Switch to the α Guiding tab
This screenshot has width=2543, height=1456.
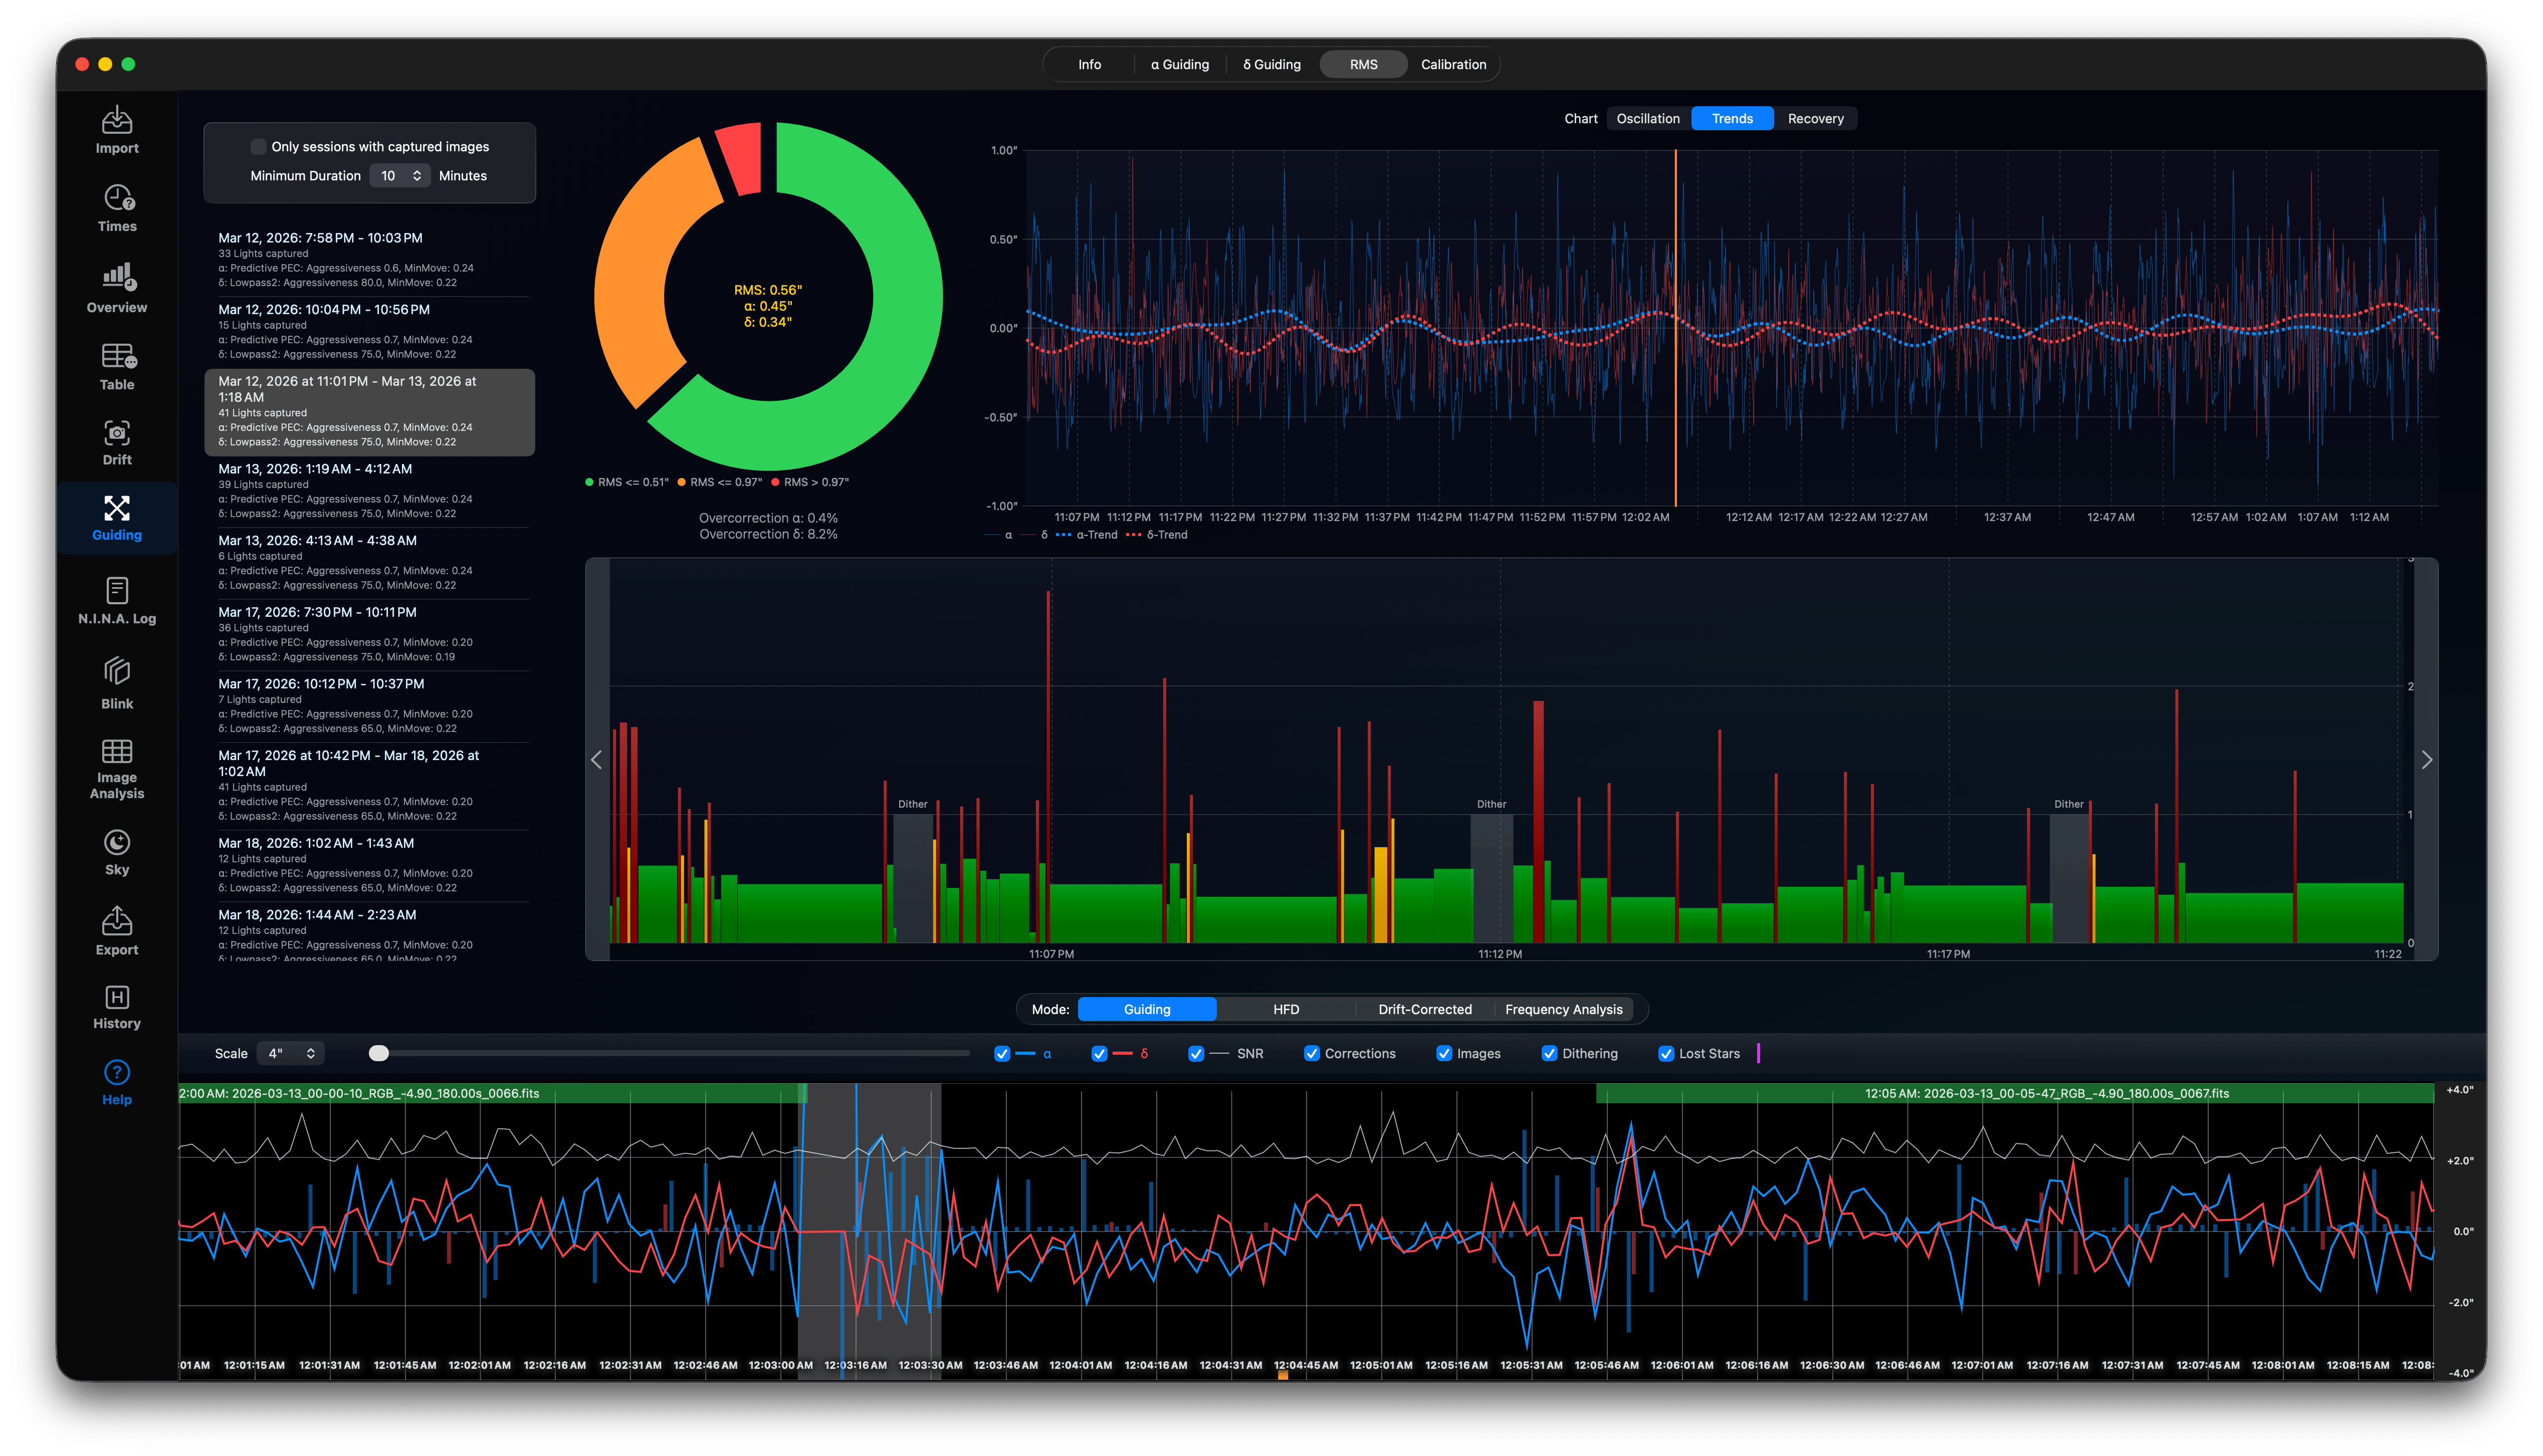pos(1180,65)
